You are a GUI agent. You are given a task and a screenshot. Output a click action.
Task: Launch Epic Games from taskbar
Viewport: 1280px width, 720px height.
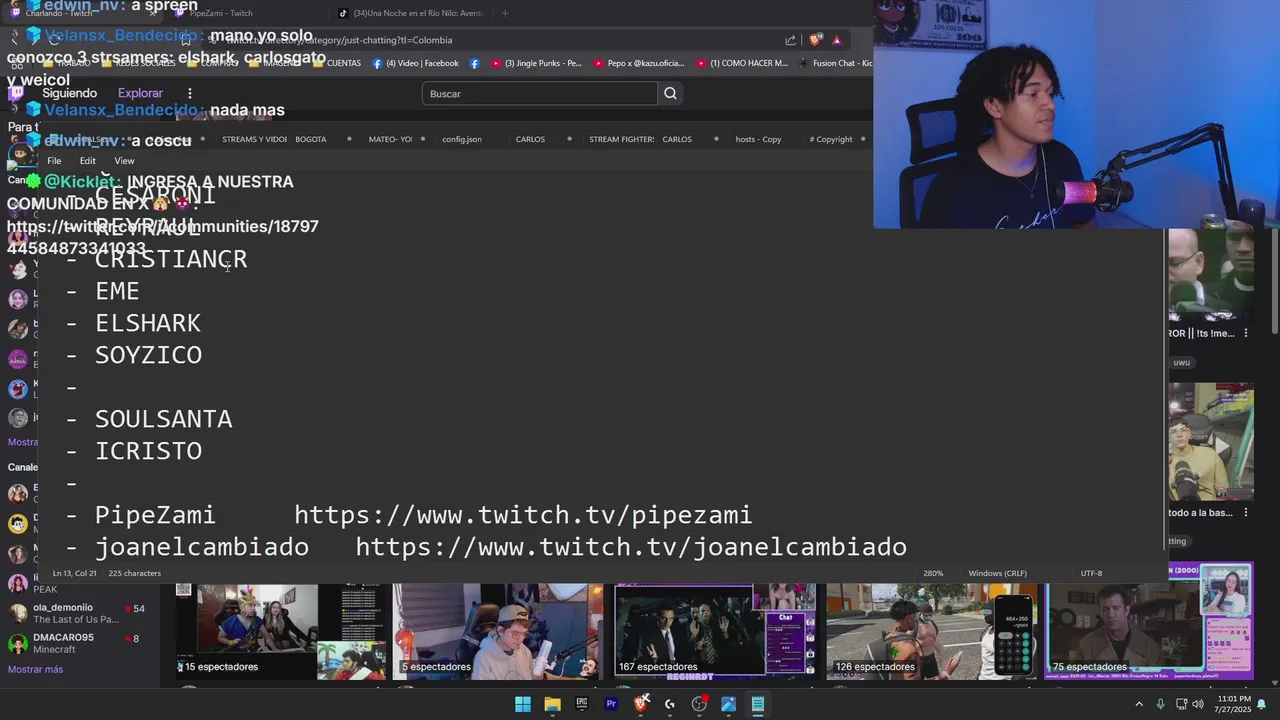tap(581, 704)
